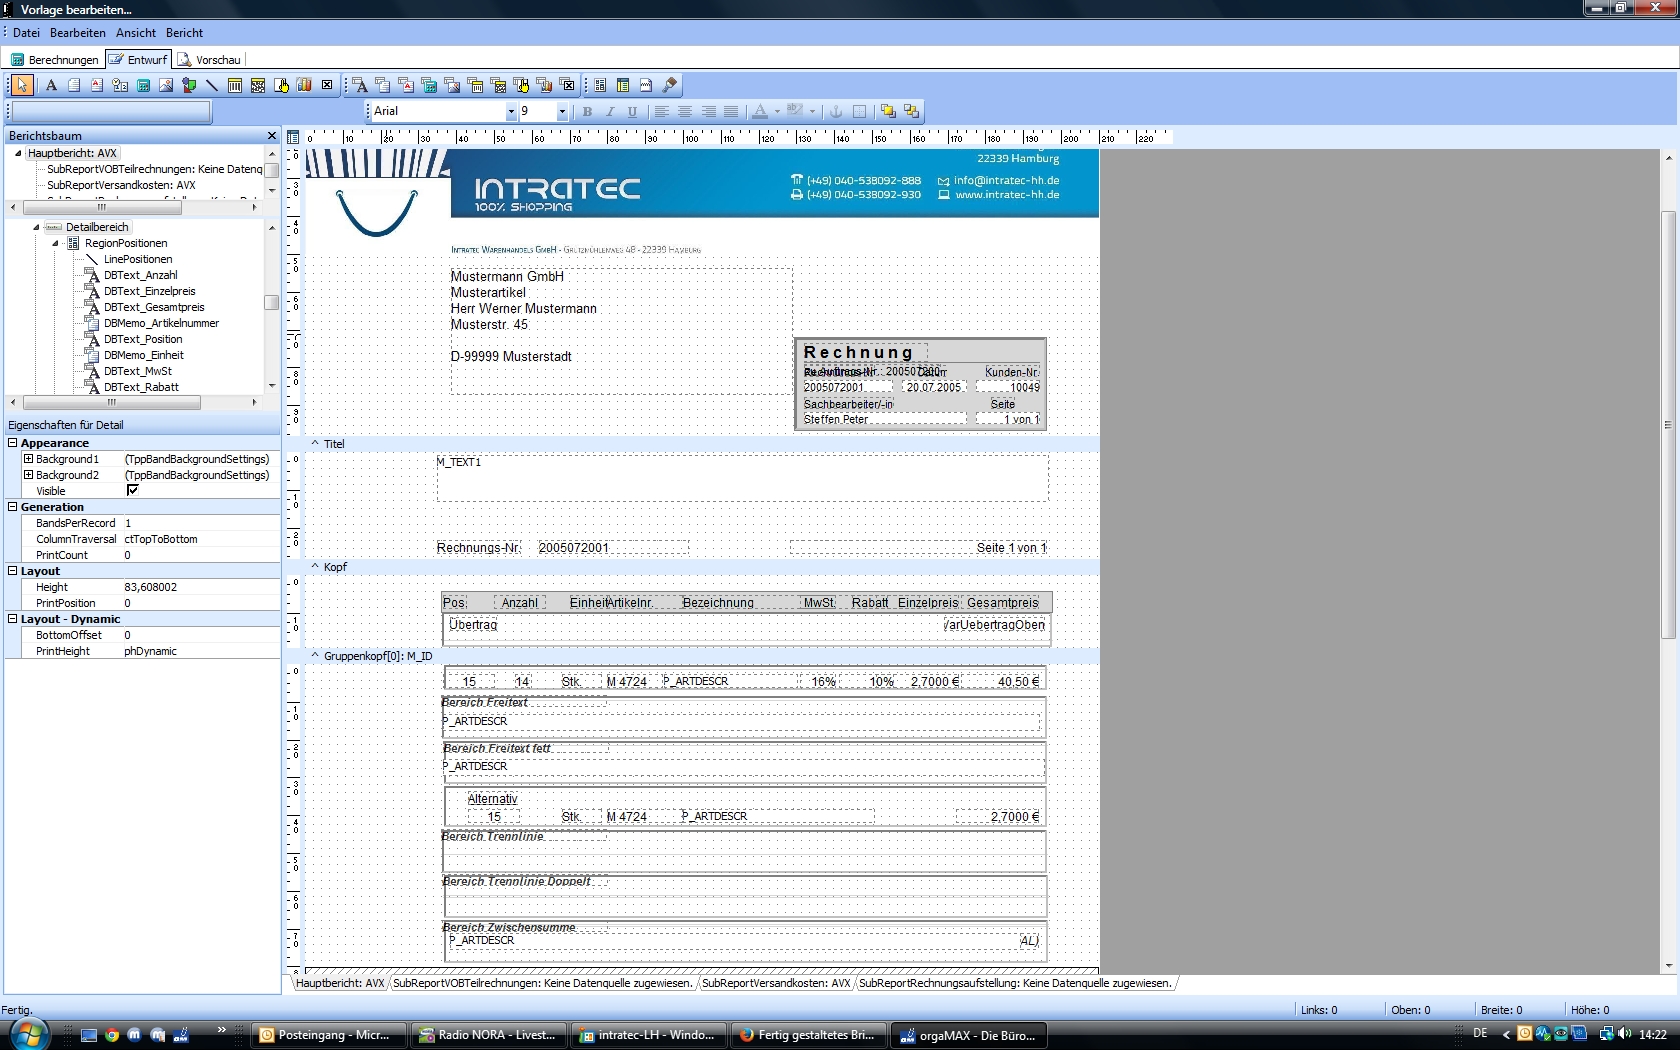Open the font size dropdown

pyautogui.click(x=562, y=111)
